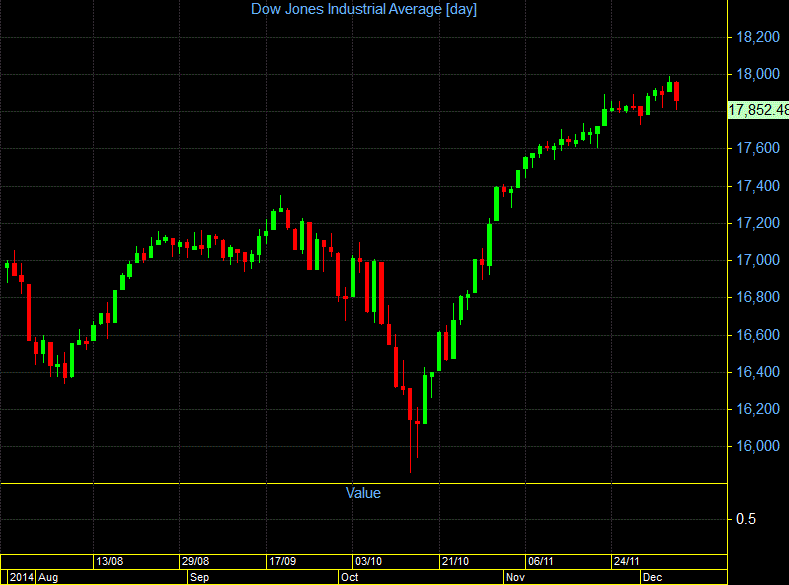Click the 17,000 price axis label
Viewport: 789px width, 585px height.
[758, 260]
